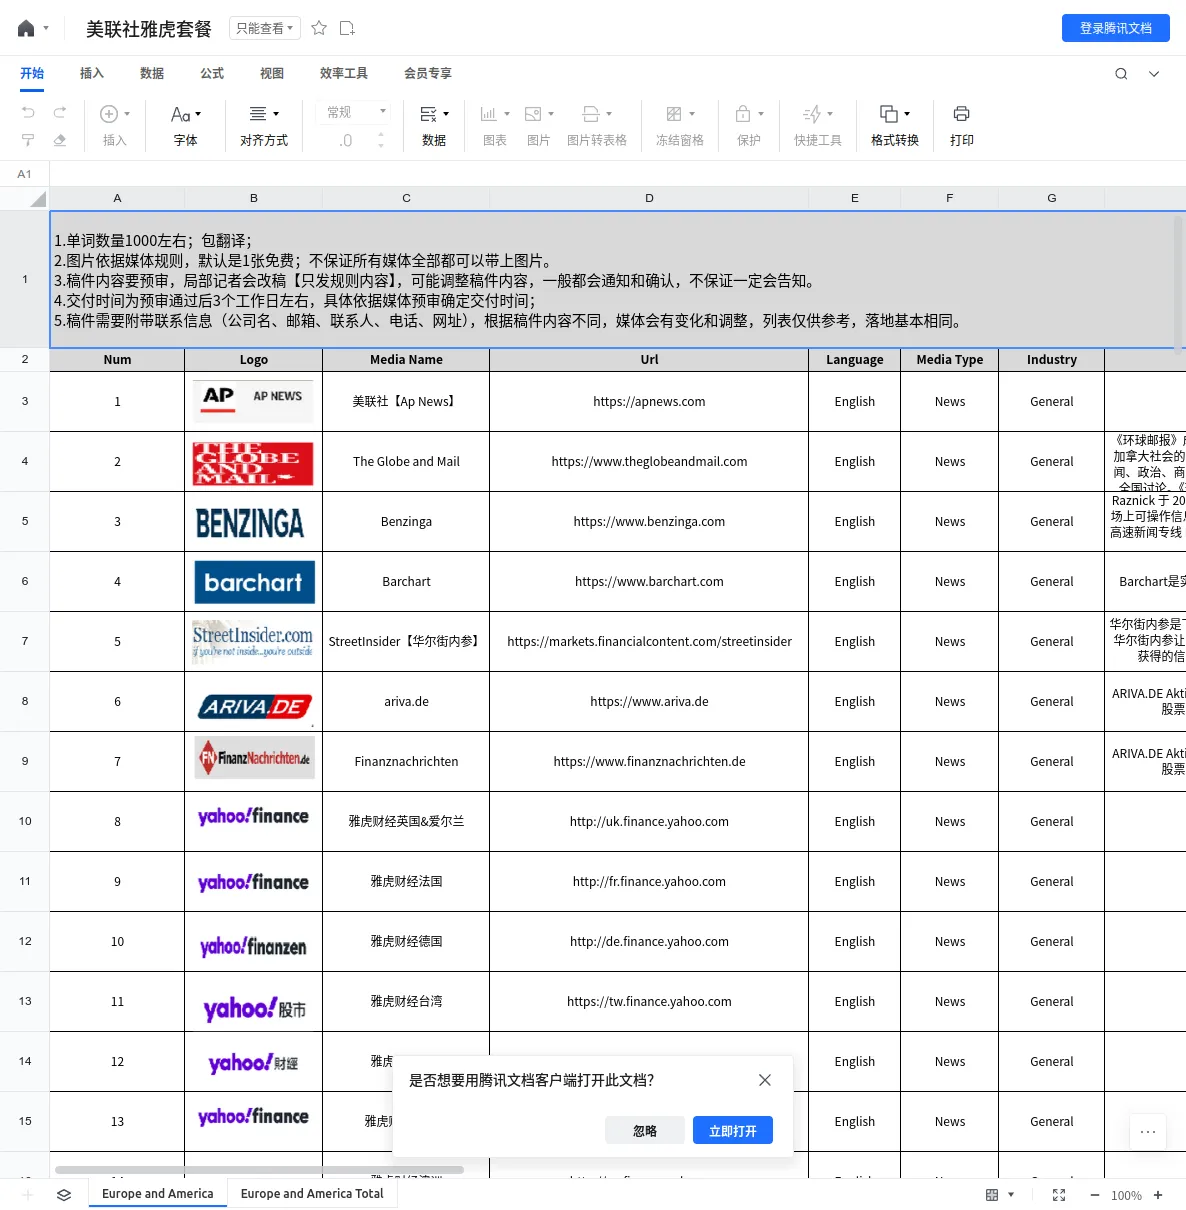This screenshot has height=1210, width=1186.
Task: Click the A1 cell reference box
Action: (x=25, y=174)
